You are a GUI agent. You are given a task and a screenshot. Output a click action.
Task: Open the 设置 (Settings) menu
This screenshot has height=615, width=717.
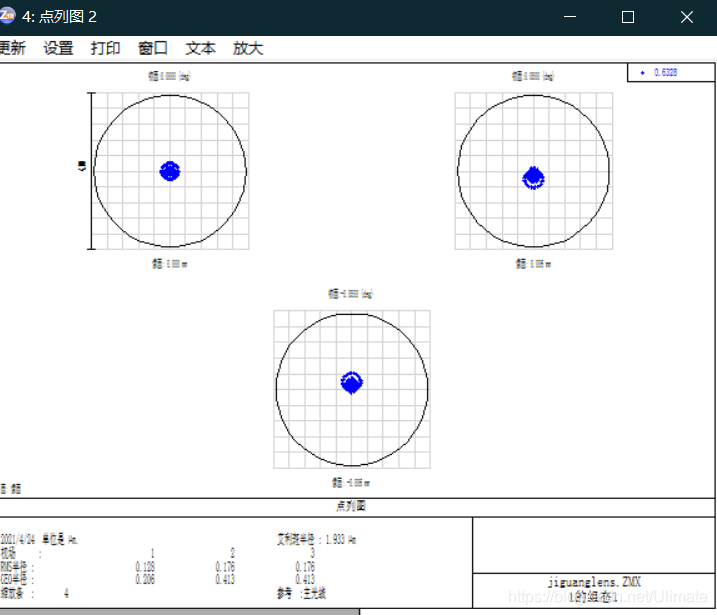click(58, 48)
